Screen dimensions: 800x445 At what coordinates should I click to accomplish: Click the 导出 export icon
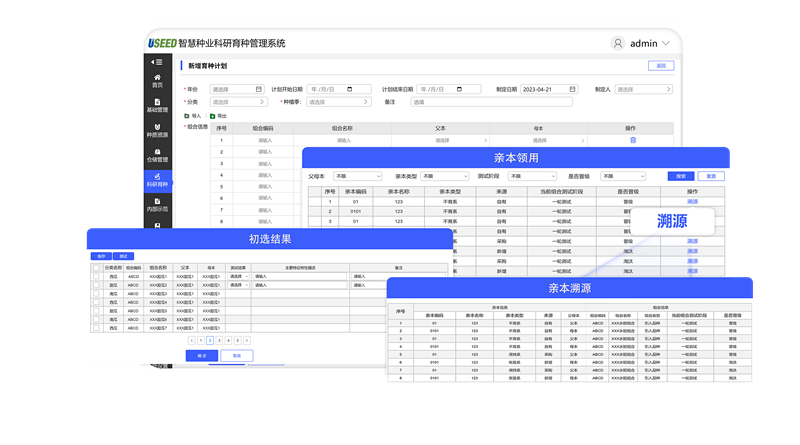coord(212,116)
